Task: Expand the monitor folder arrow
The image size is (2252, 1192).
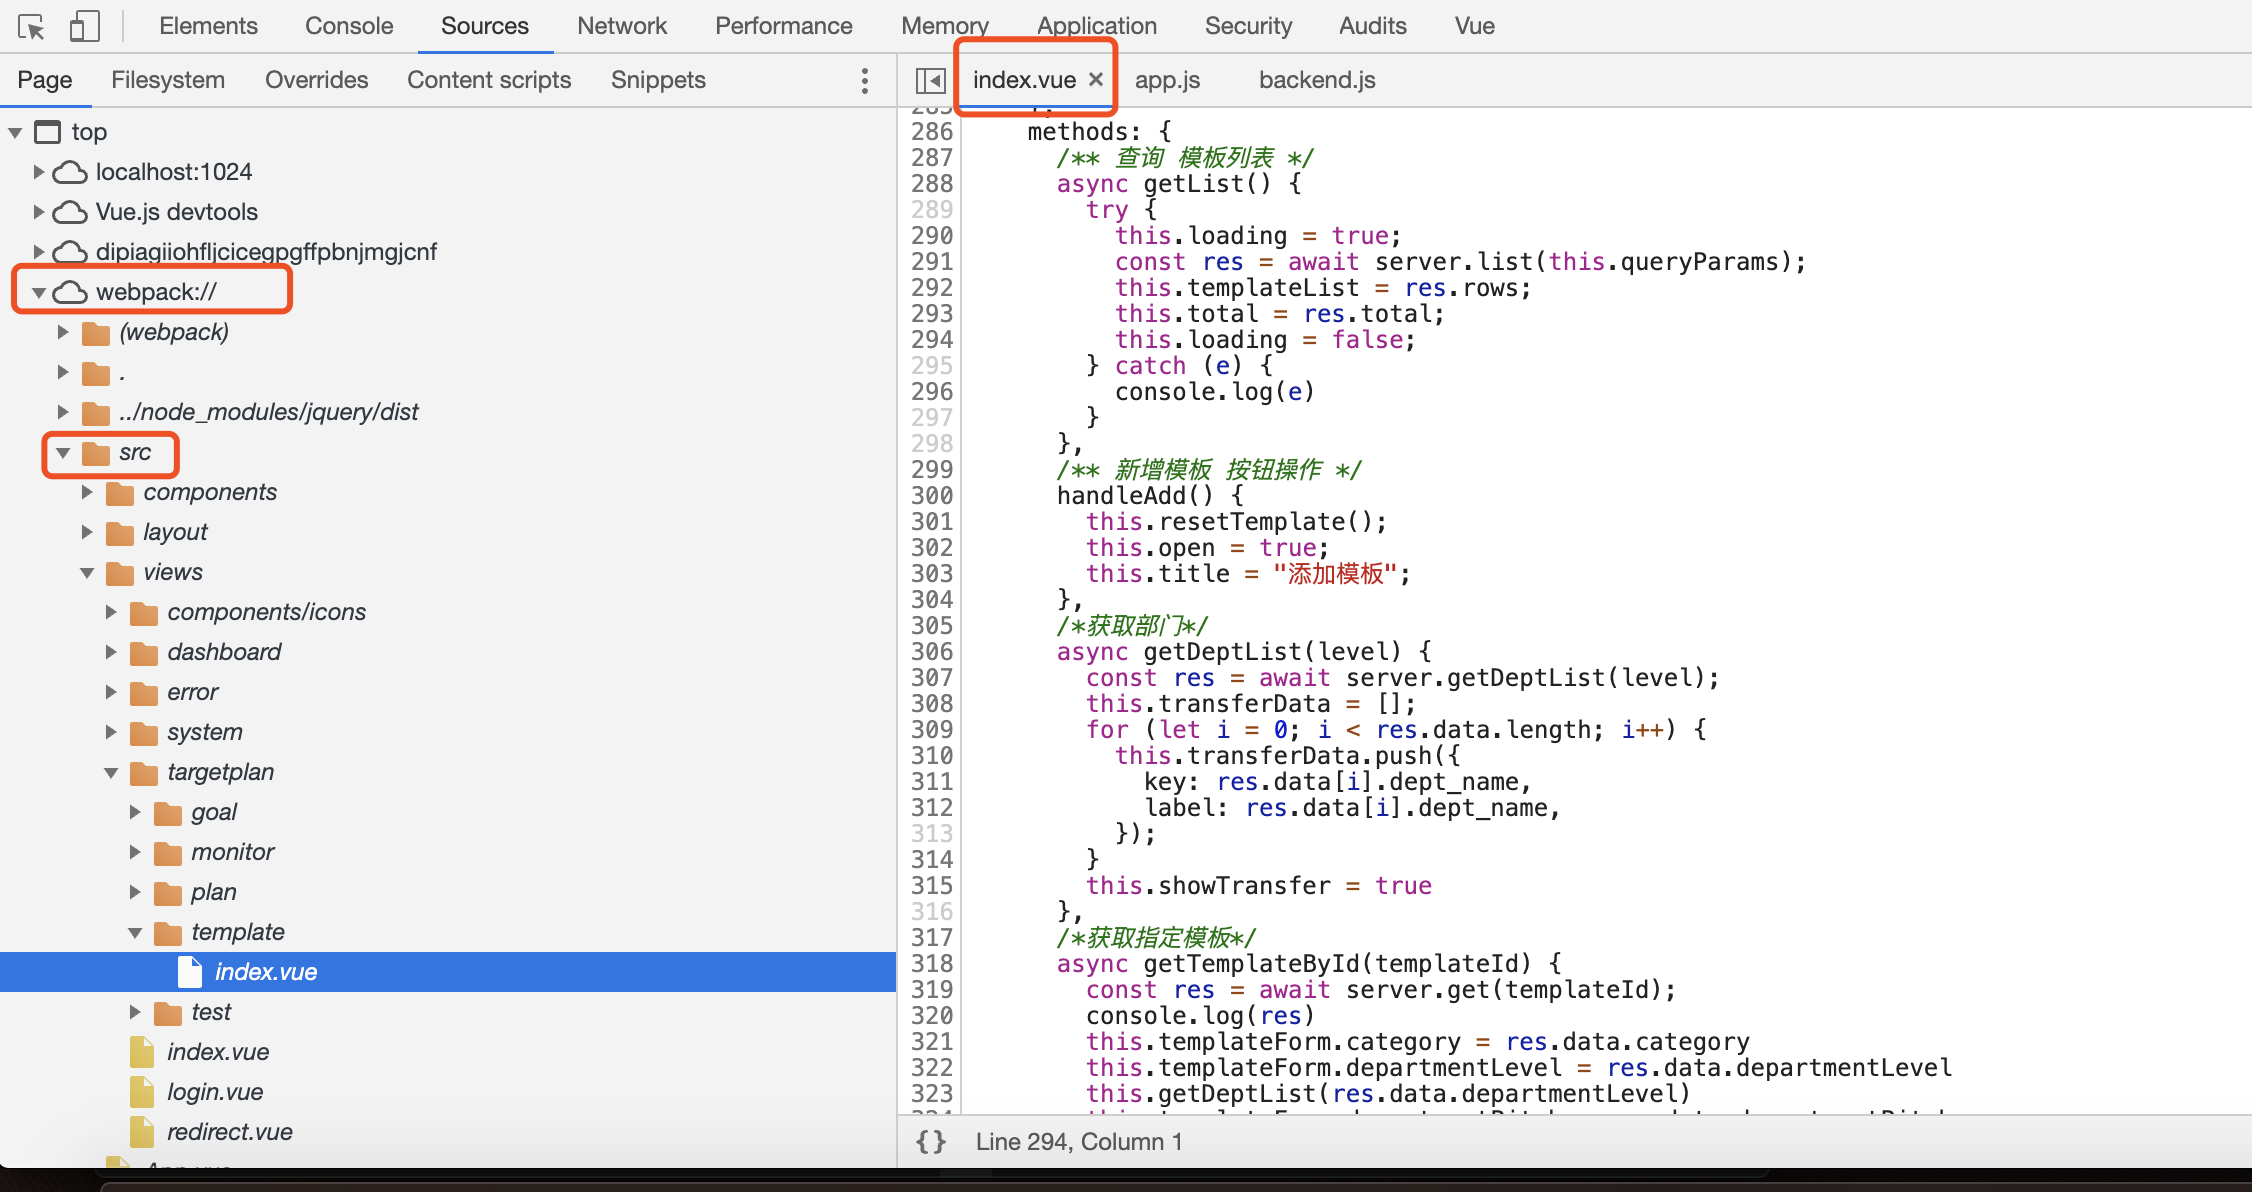Action: point(135,852)
